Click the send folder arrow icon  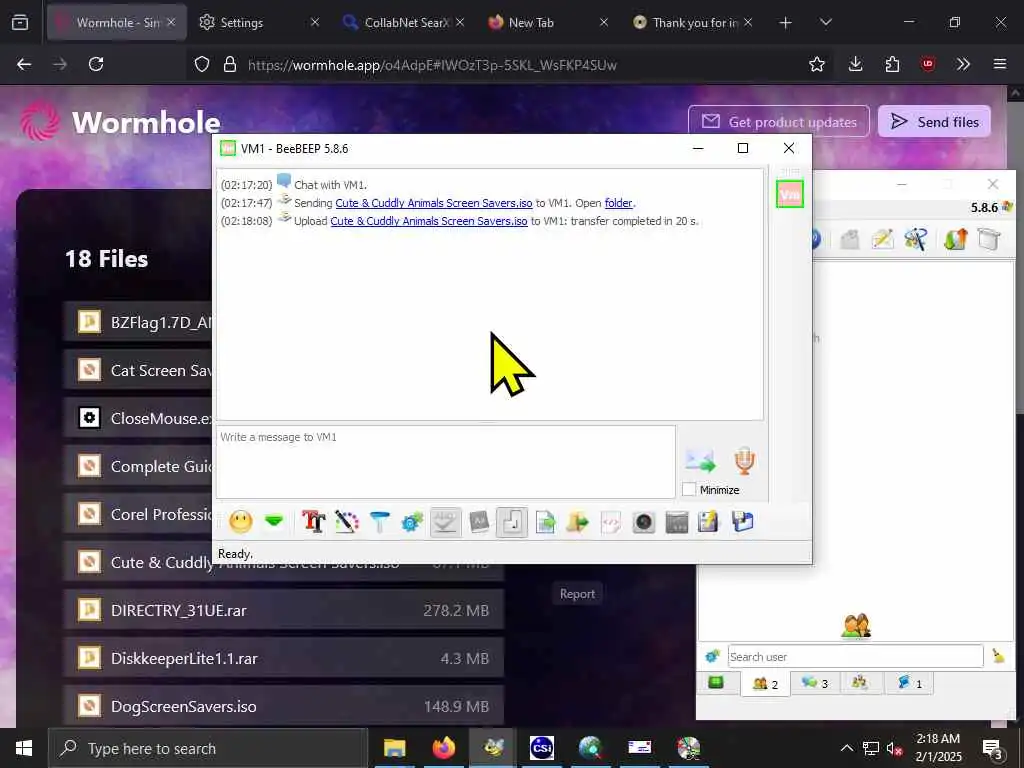[577, 522]
